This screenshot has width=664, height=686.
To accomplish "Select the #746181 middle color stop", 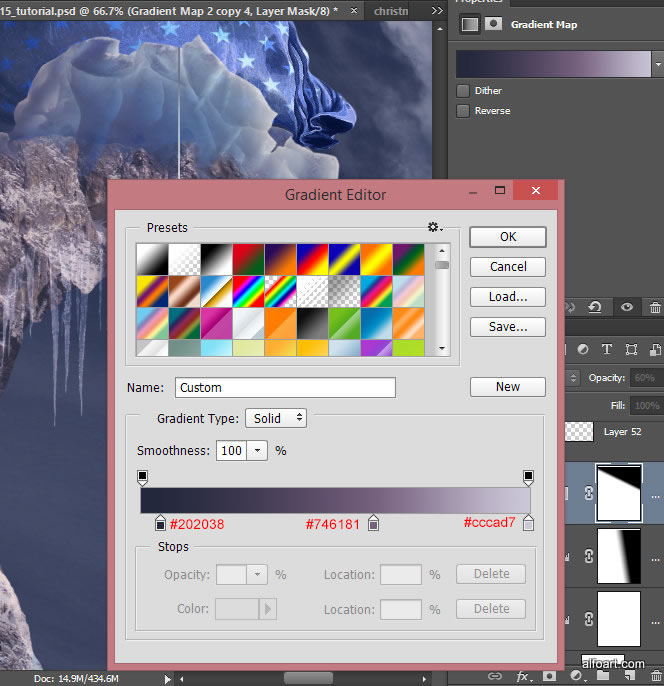I will 374,523.
